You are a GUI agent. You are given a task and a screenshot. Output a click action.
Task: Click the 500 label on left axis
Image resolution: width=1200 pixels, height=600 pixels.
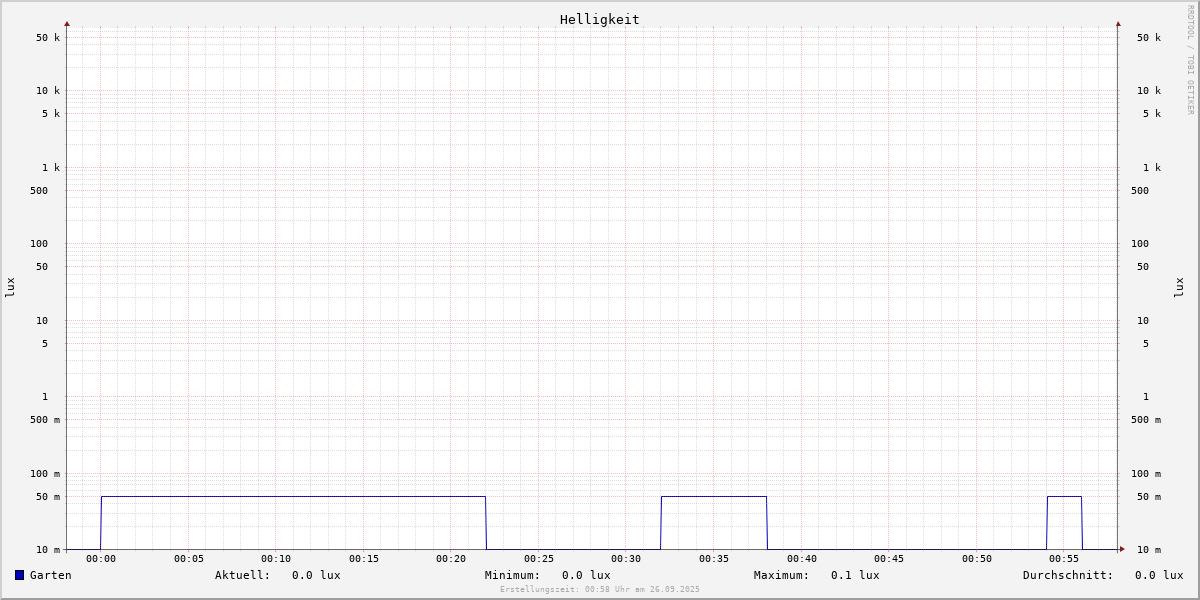(39, 191)
